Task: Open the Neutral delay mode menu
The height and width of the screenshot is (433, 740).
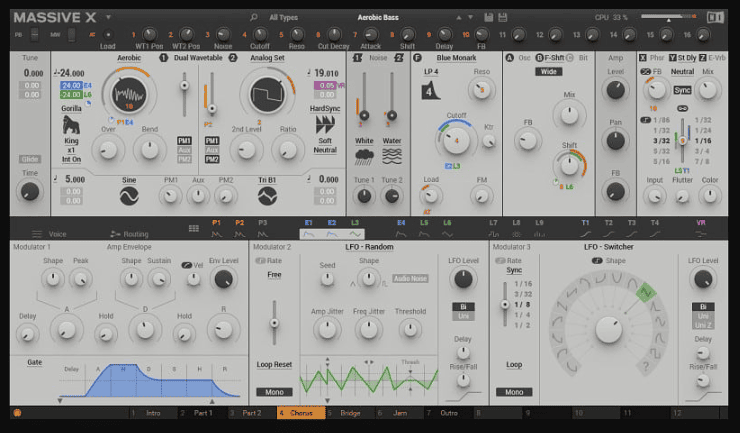Action: click(682, 72)
